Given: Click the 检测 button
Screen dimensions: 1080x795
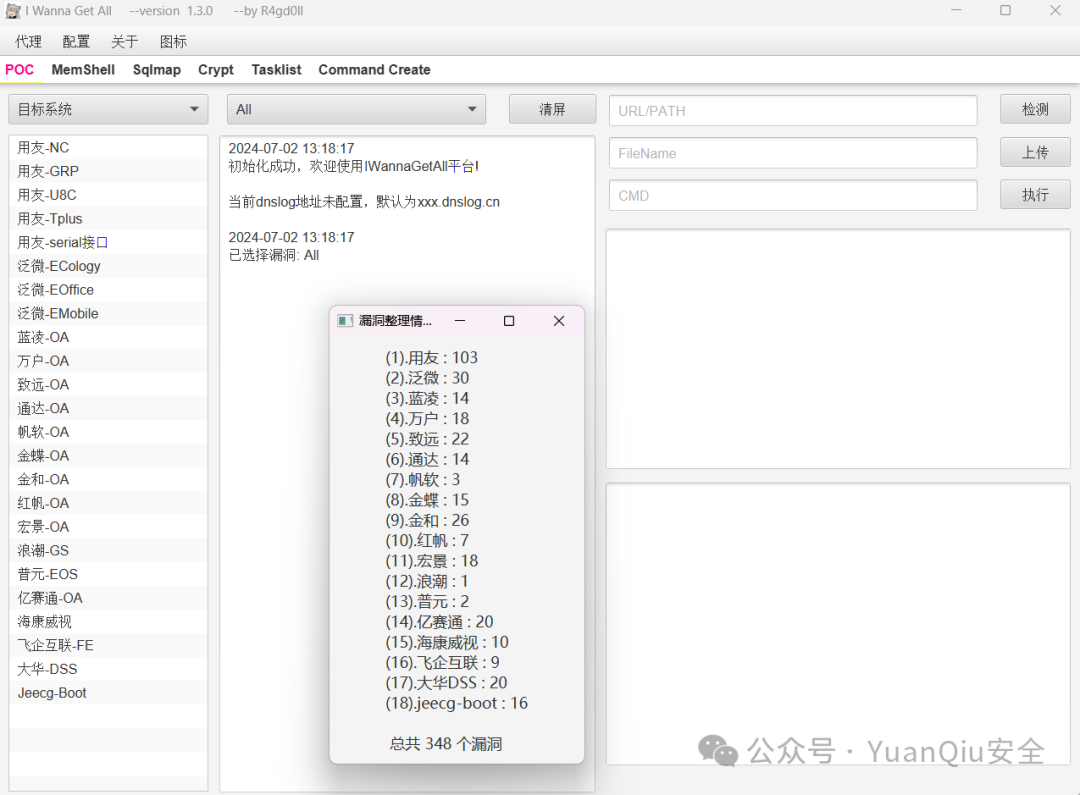Looking at the screenshot, I should tap(1035, 110).
